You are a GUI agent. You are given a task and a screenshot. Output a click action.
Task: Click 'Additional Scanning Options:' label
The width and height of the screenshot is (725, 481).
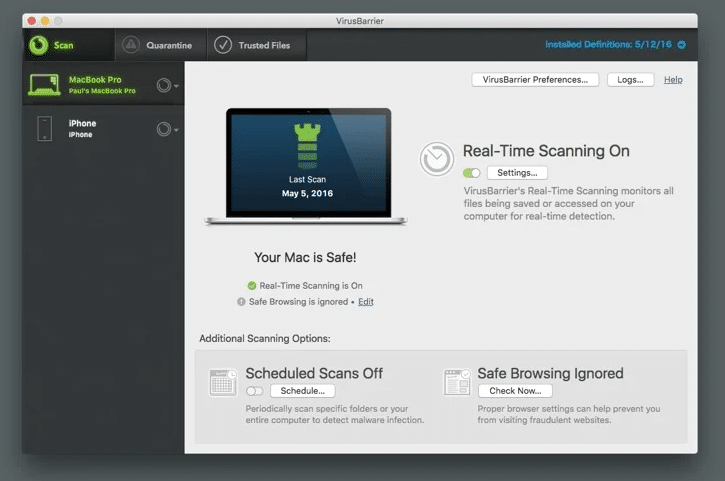265,339
